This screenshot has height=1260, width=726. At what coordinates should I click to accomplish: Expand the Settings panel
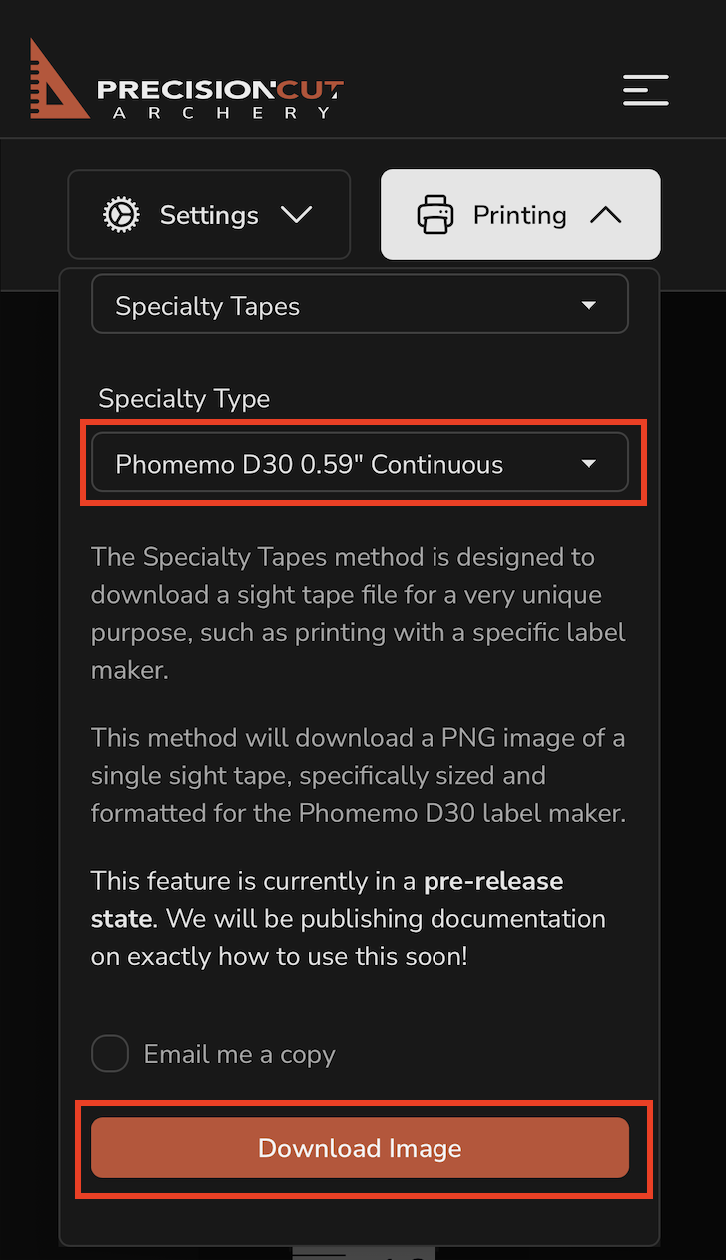[x=209, y=215]
